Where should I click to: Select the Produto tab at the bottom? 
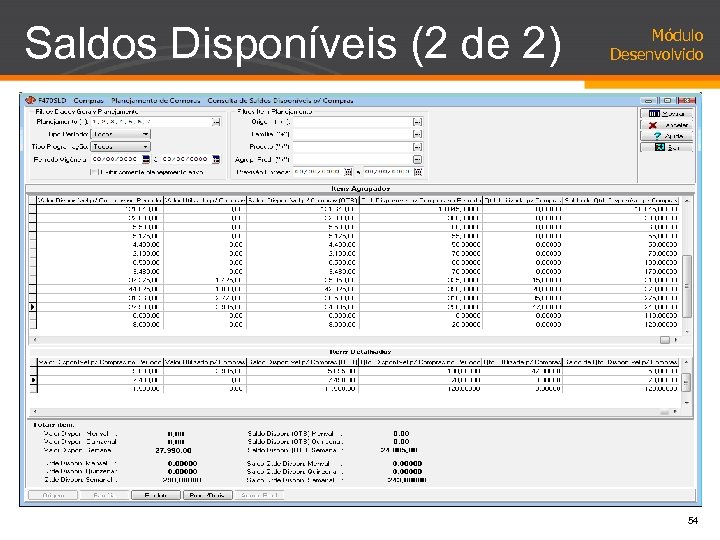point(156,495)
